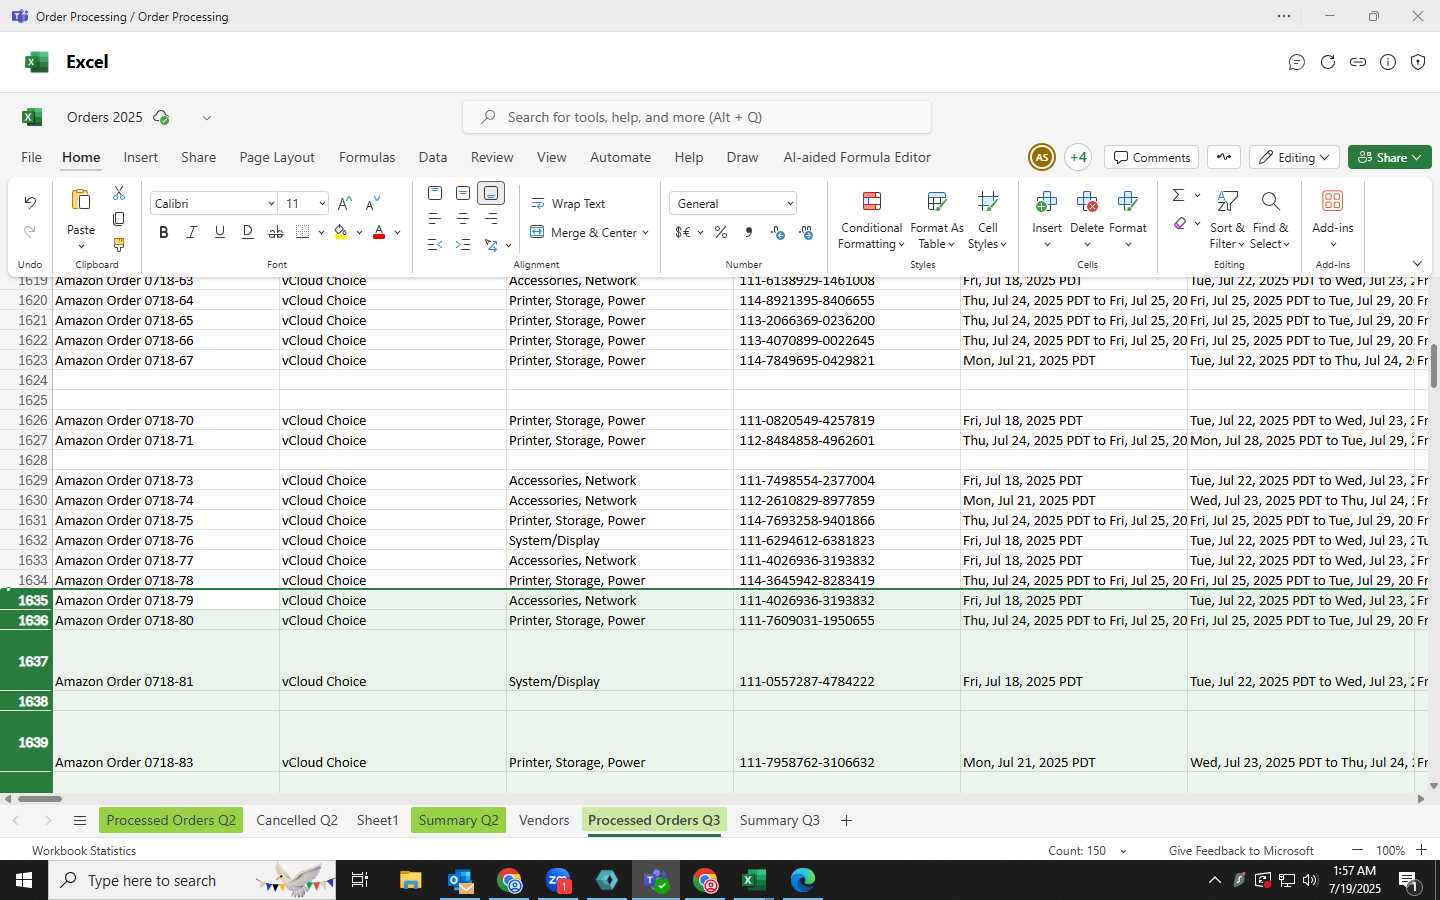Switch to Summary Q3 sheet
The width and height of the screenshot is (1440, 900).
point(779,820)
